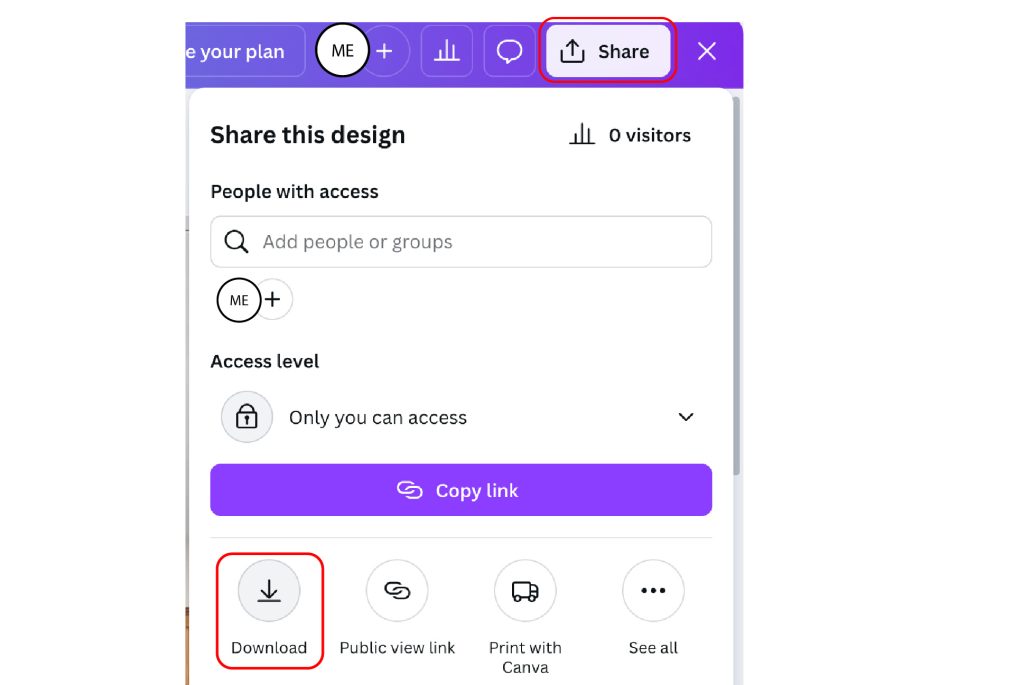
Task: Click the share panel vertical scrollbar
Action: tap(737, 286)
